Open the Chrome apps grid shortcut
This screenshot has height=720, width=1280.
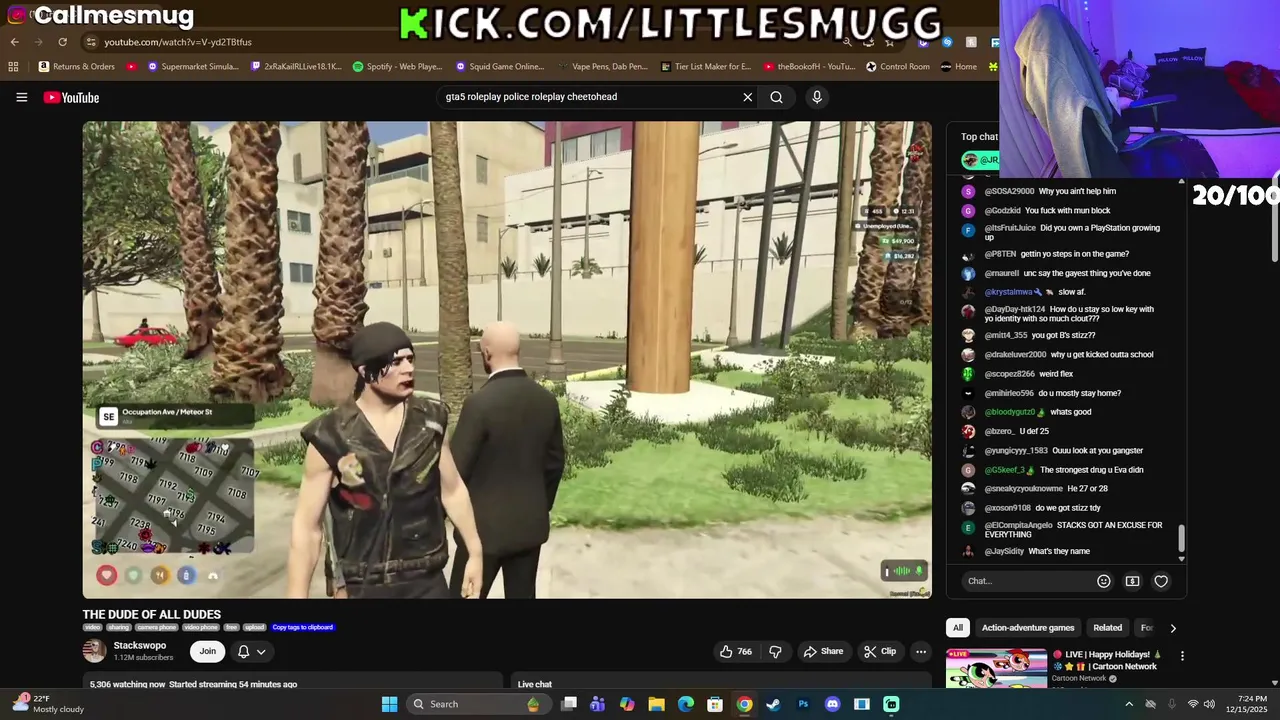(13, 67)
